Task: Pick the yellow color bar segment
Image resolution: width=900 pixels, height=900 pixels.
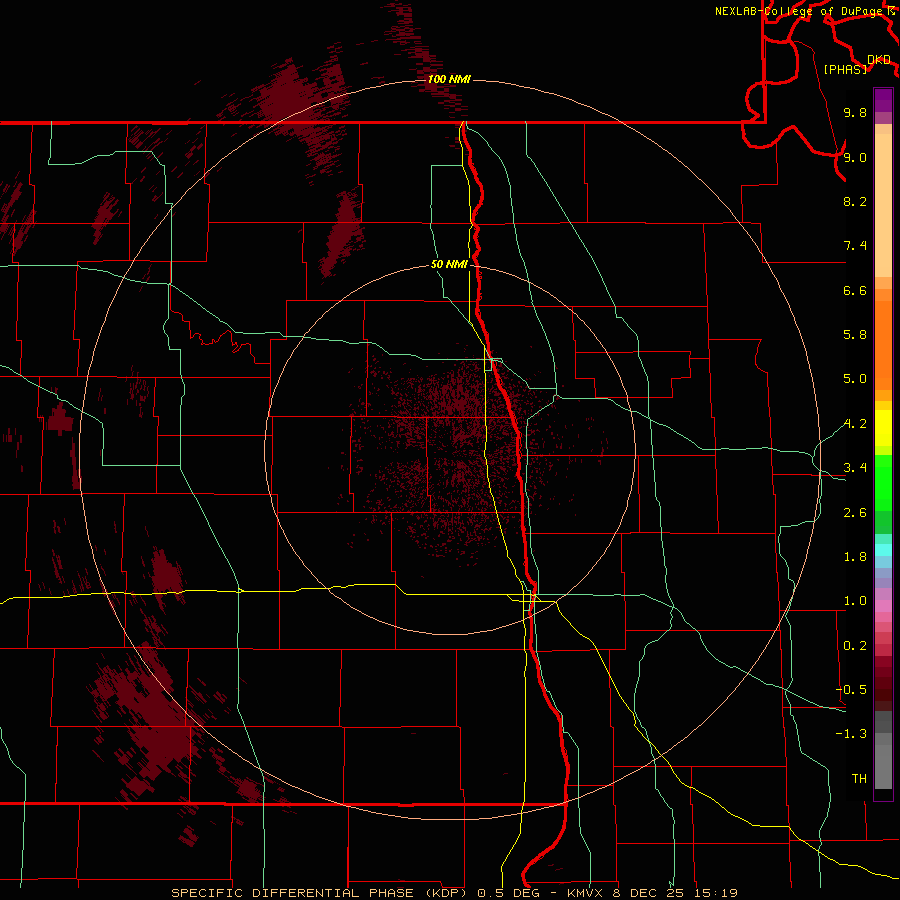Action: (883, 428)
